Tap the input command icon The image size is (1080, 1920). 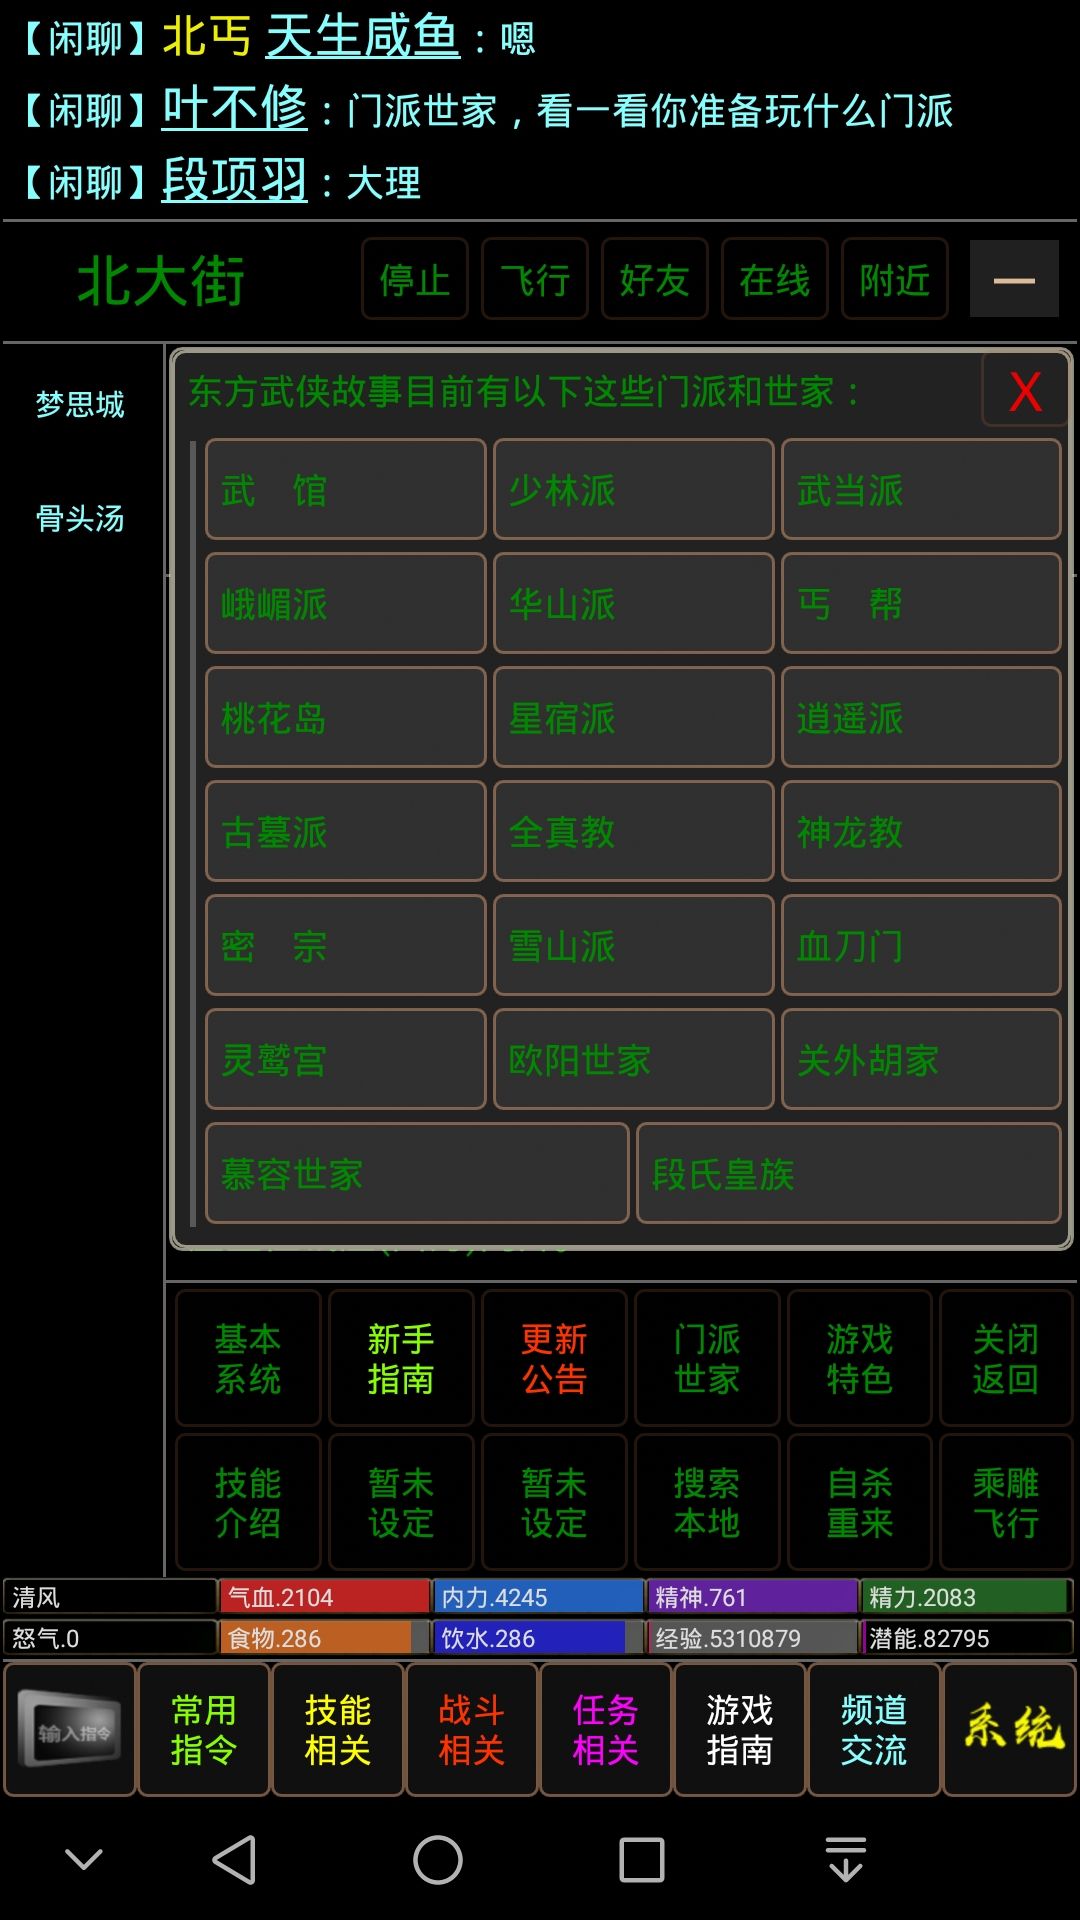(70, 1729)
